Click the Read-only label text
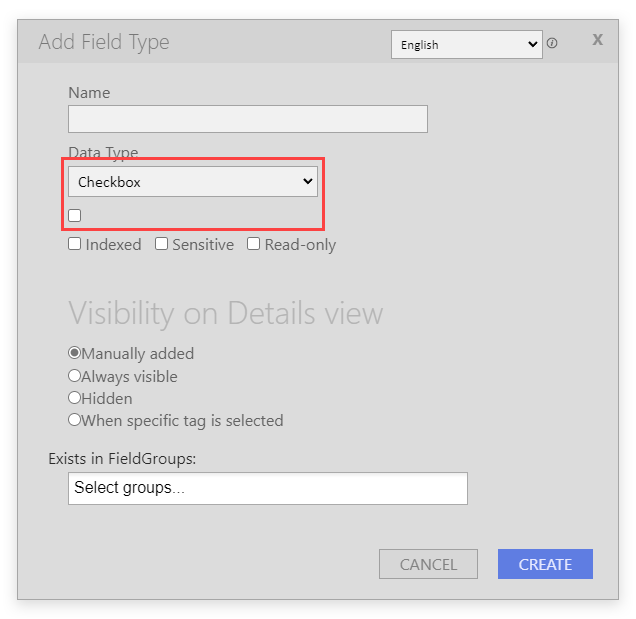 [301, 245]
